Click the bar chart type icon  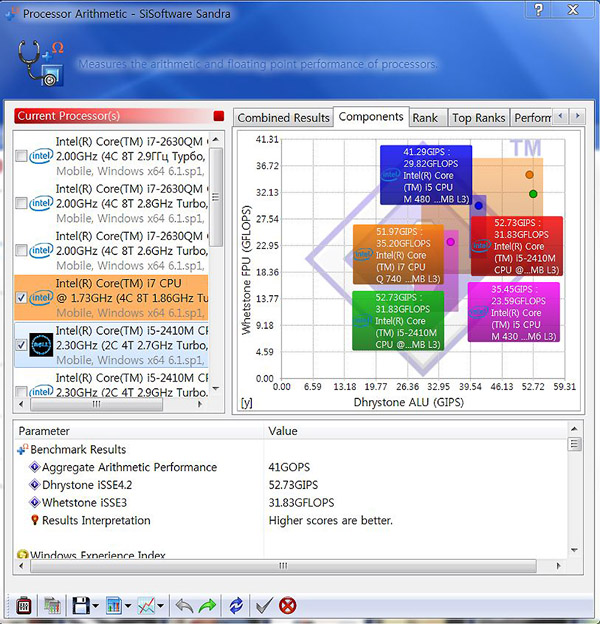tap(114, 606)
